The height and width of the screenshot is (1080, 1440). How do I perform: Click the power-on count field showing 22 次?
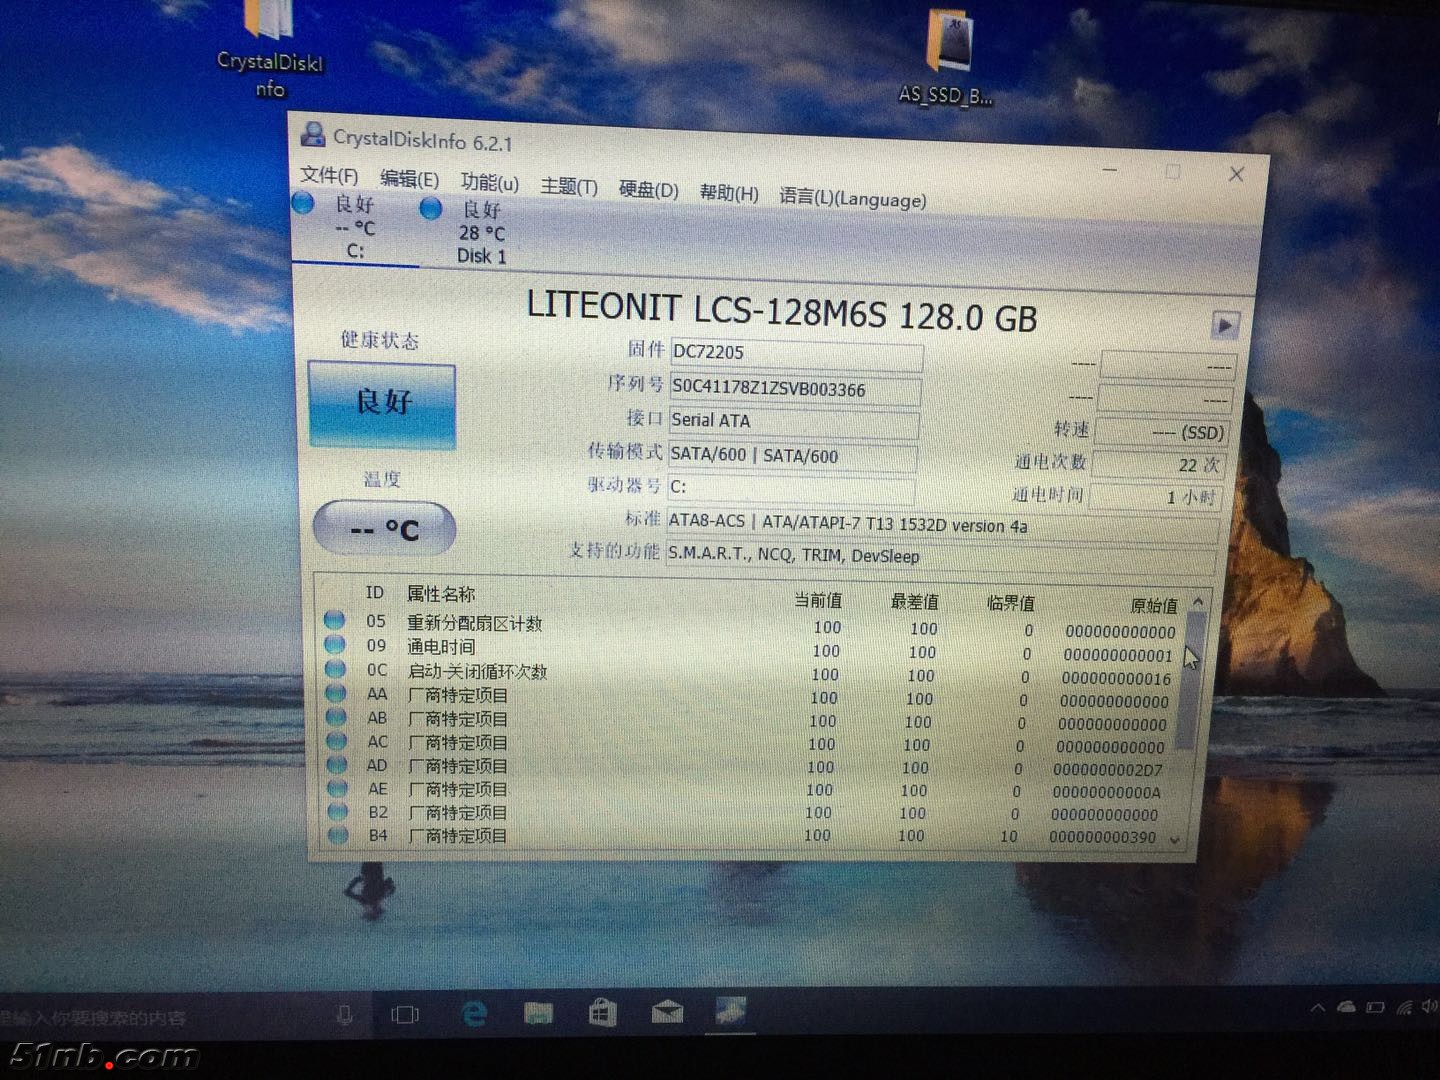coord(1158,464)
